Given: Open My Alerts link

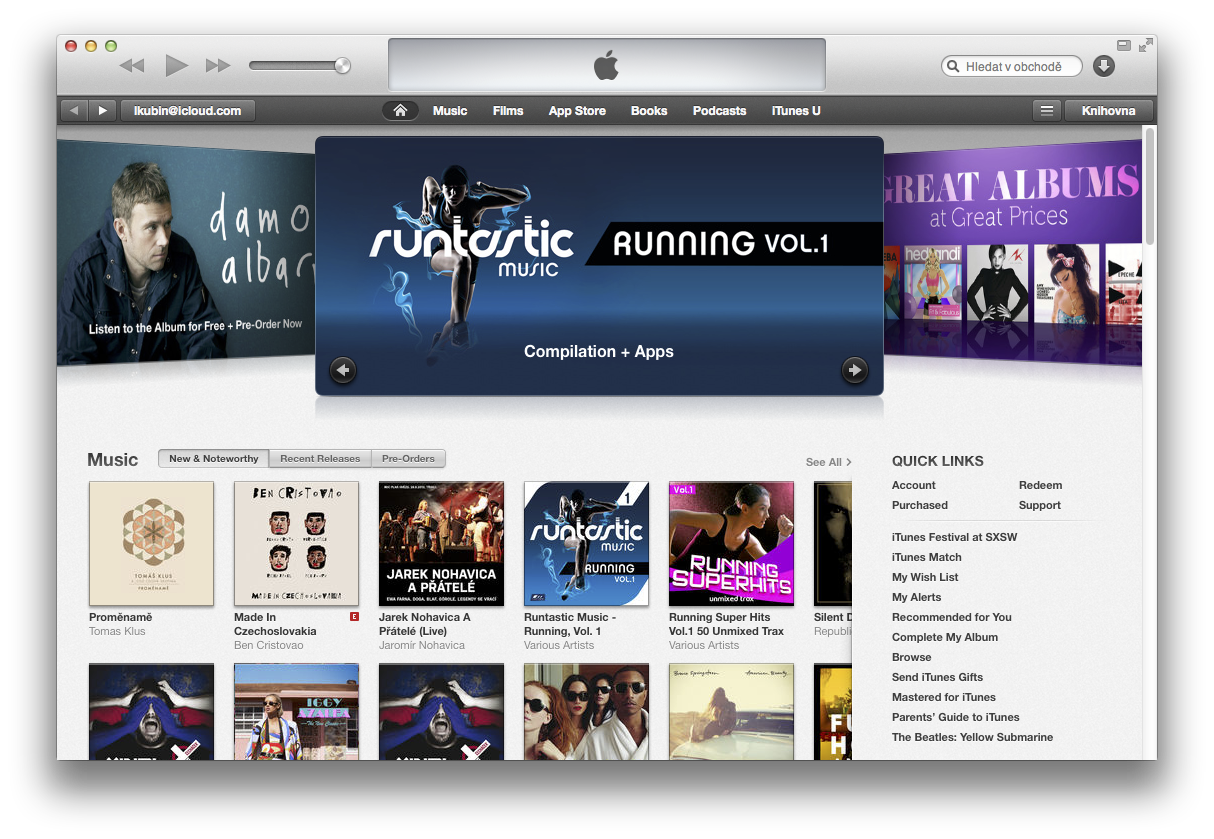Looking at the screenshot, I should click(x=917, y=598).
